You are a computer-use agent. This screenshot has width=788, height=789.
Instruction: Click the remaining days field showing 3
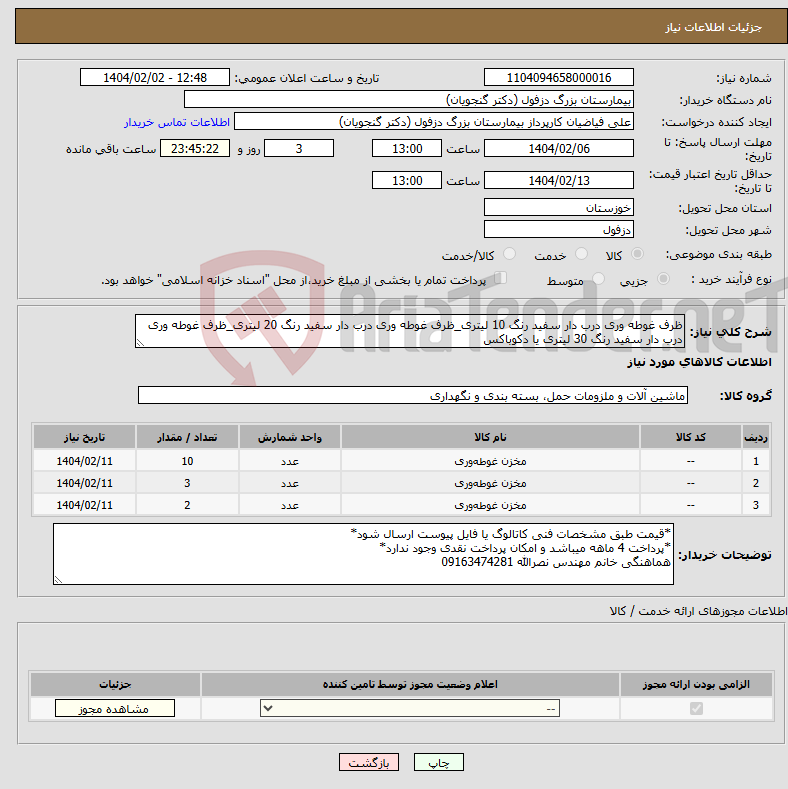299,148
